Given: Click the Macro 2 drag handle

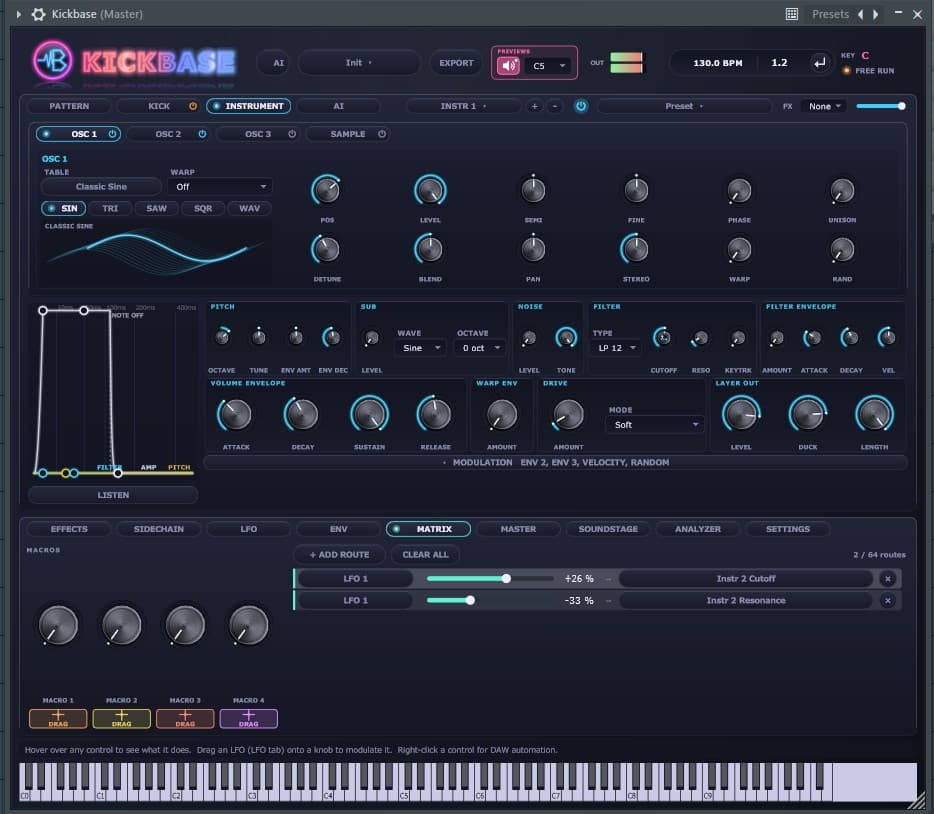Looking at the screenshot, I should 122,718.
